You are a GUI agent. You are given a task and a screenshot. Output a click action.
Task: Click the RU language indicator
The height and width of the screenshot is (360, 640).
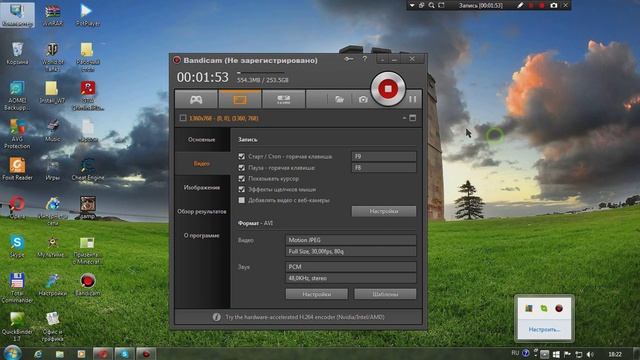[515, 353]
